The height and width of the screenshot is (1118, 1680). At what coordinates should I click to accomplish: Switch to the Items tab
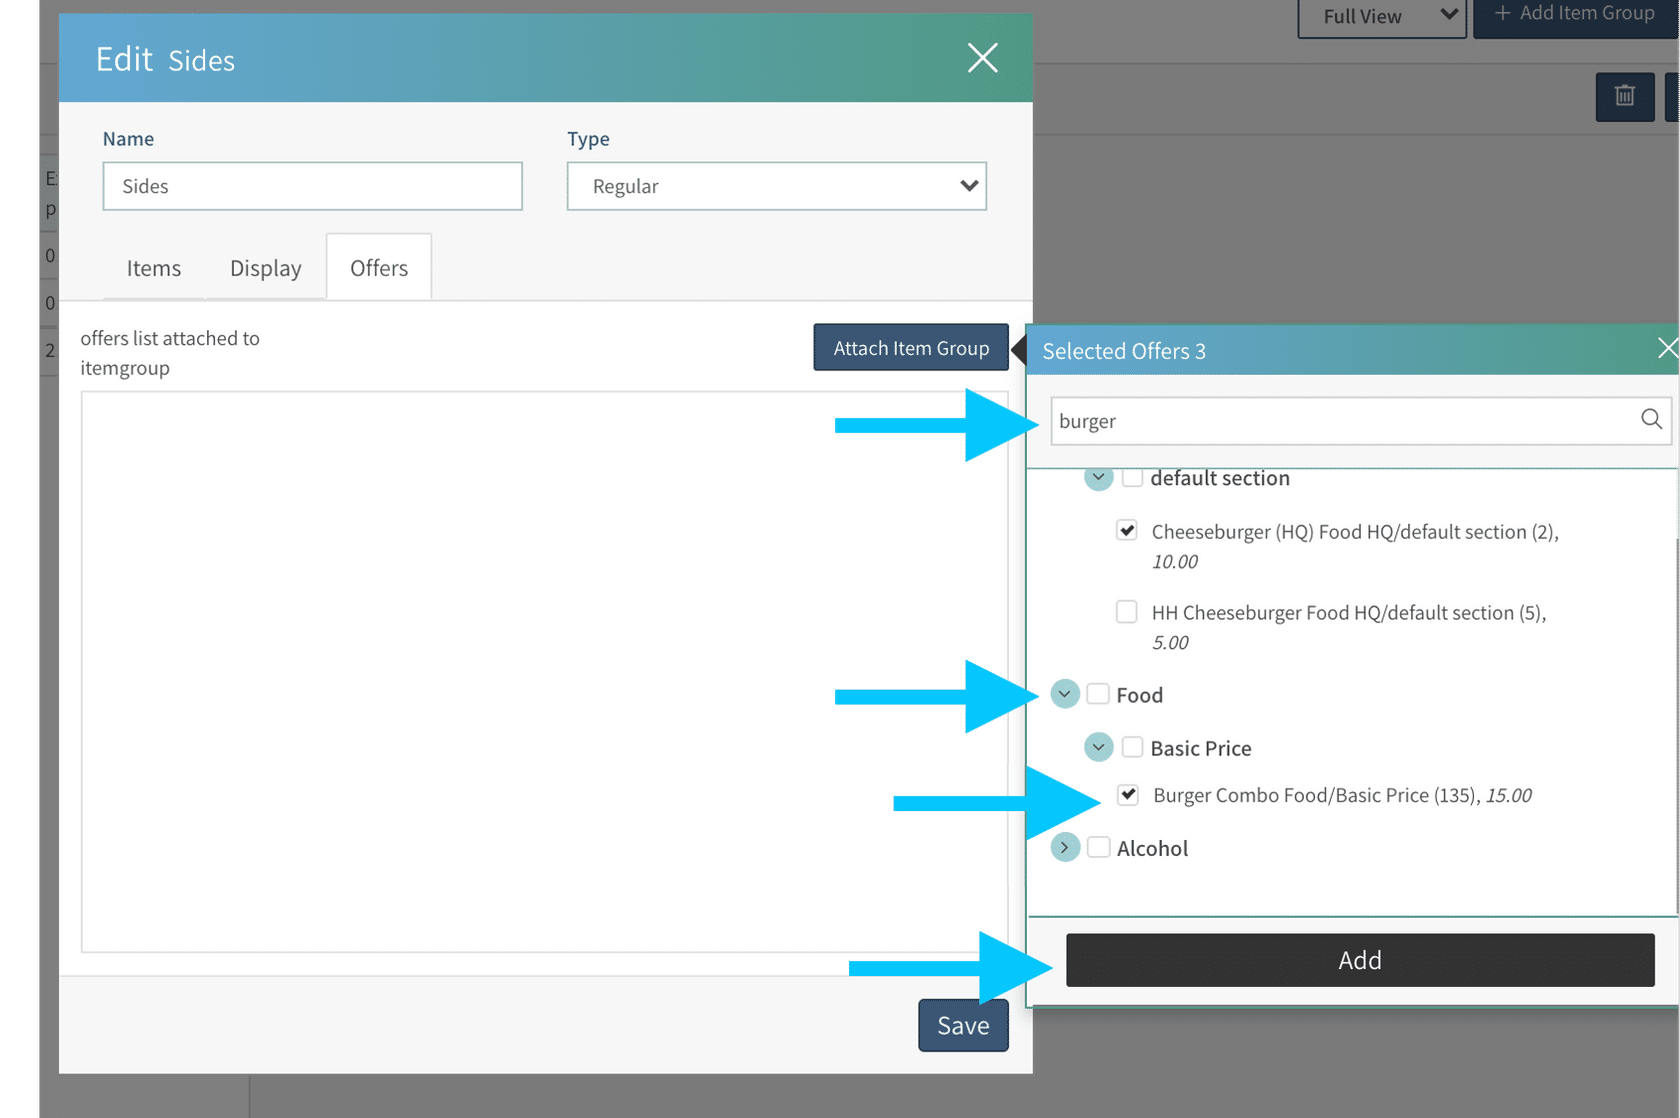pyautogui.click(x=154, y=268)
